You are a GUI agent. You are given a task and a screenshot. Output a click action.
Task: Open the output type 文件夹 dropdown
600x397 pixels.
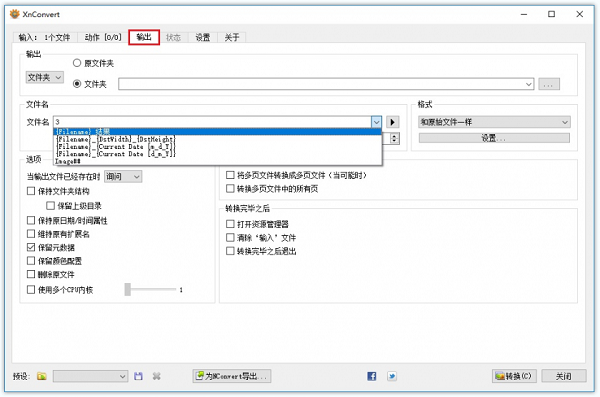coord(45,77)
